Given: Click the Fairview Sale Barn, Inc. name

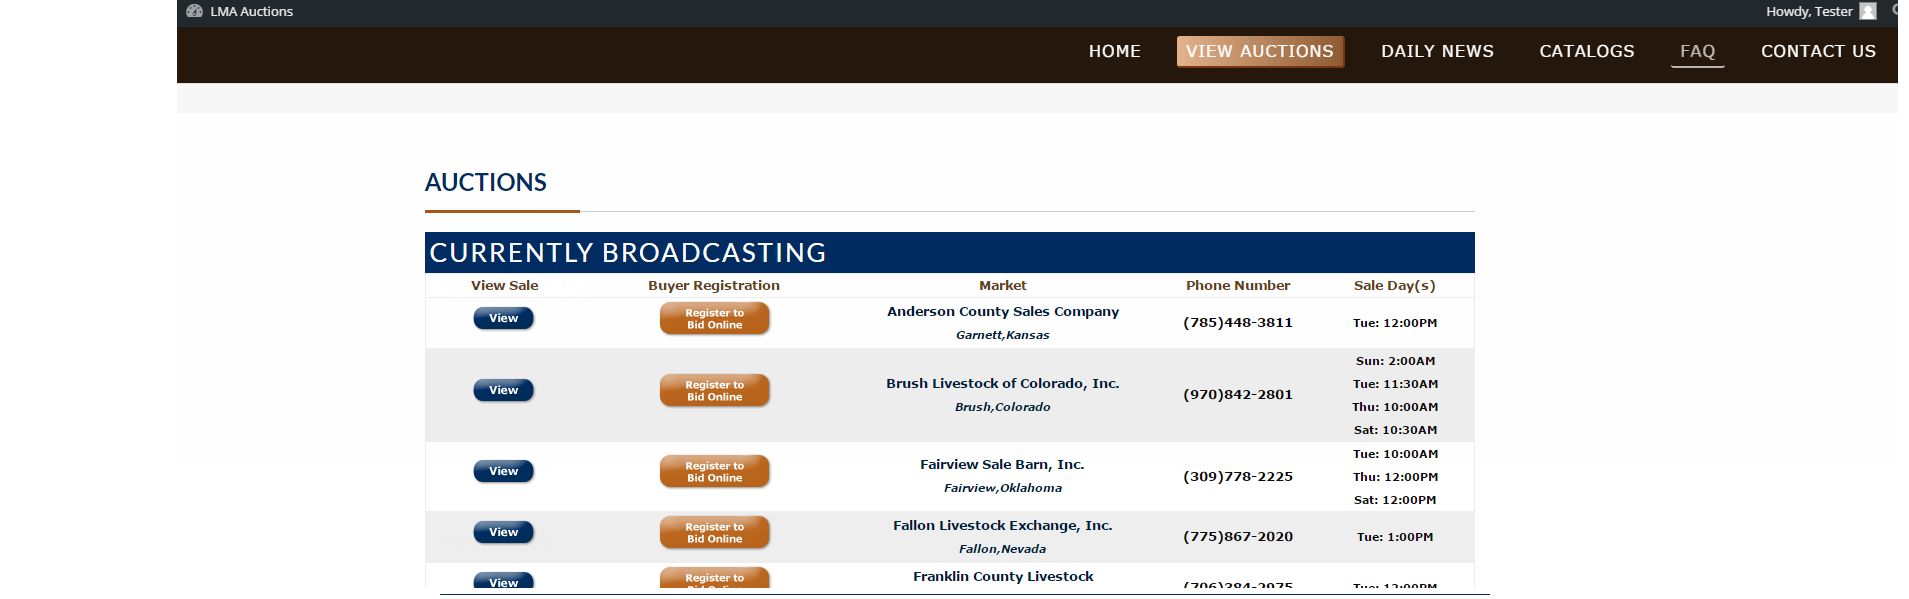Looking at the screenshot, I should coord(1002,465).
